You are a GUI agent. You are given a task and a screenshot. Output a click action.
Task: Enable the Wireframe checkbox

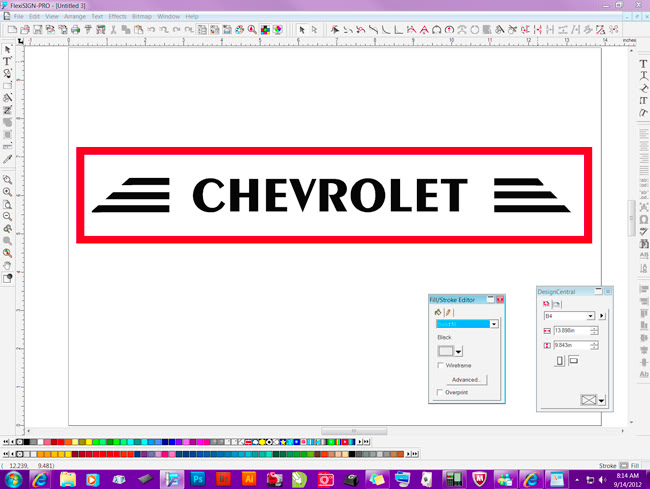point(441,366)
